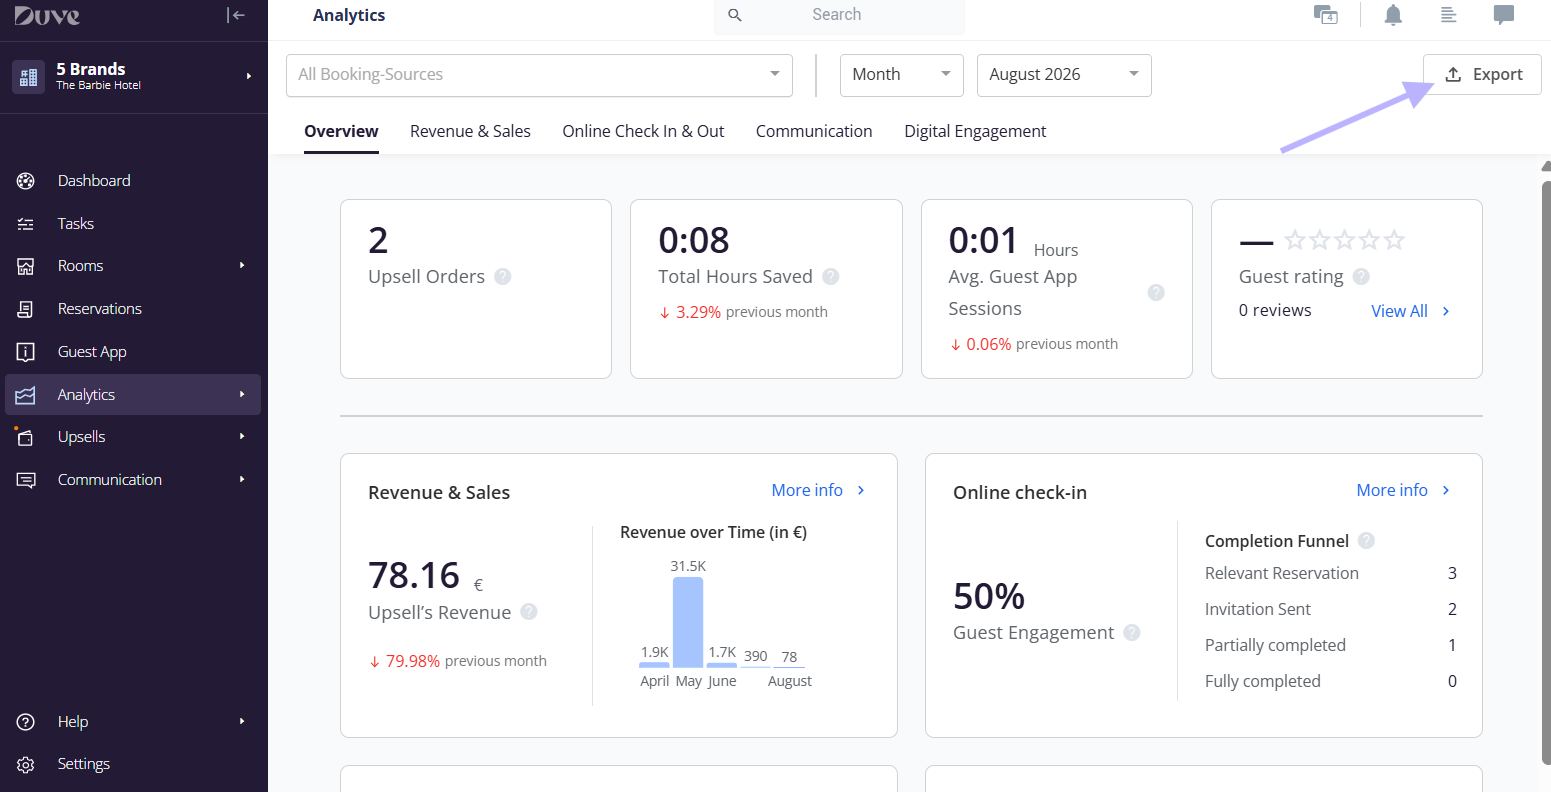Viewport: 1551px width, 792px height.
Task: Switch to the Digital Engagement tab
Action: pyautogui.click(x=975, y=131)
